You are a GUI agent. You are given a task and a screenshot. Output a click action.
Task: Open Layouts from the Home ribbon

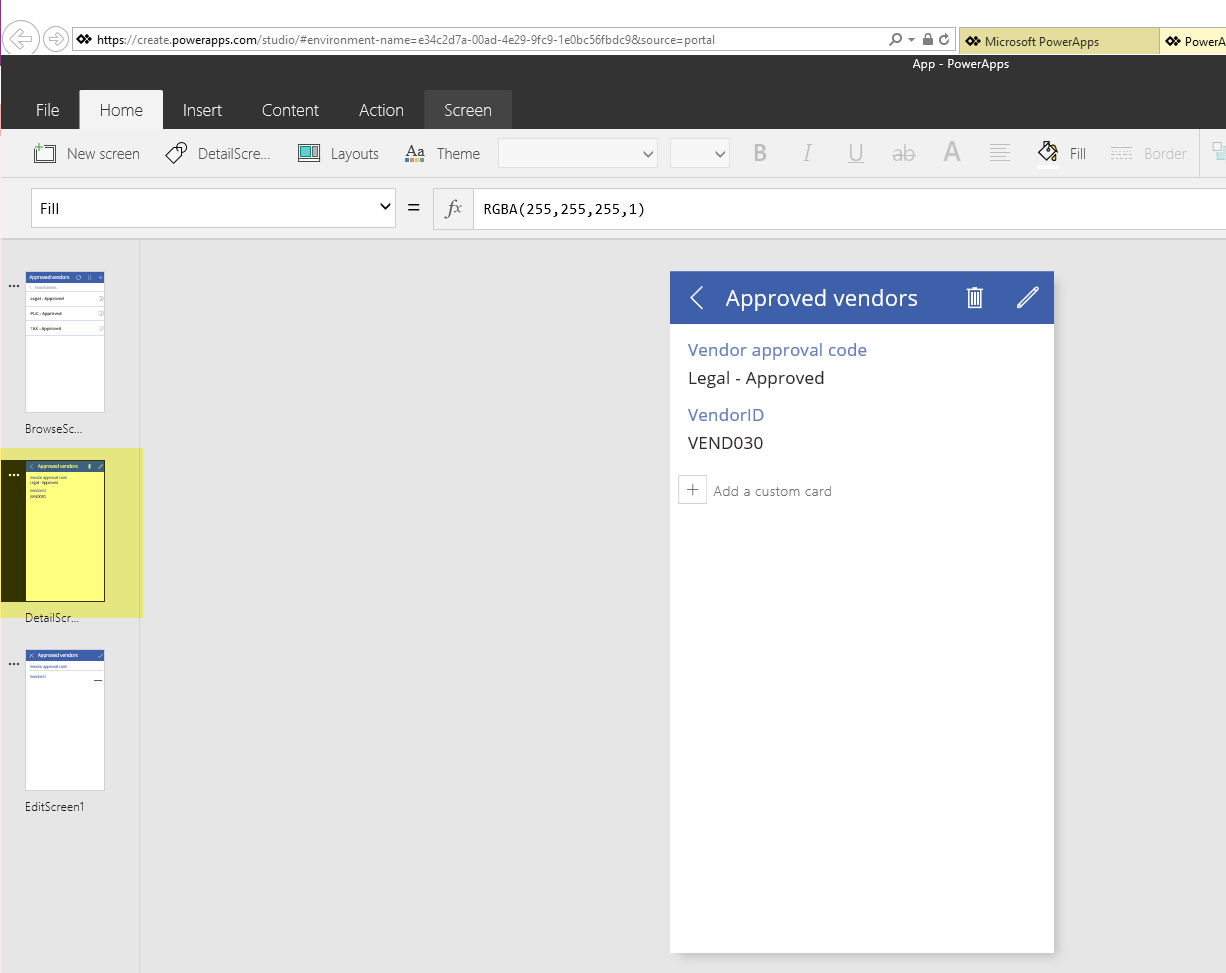[x=338, y=153]
